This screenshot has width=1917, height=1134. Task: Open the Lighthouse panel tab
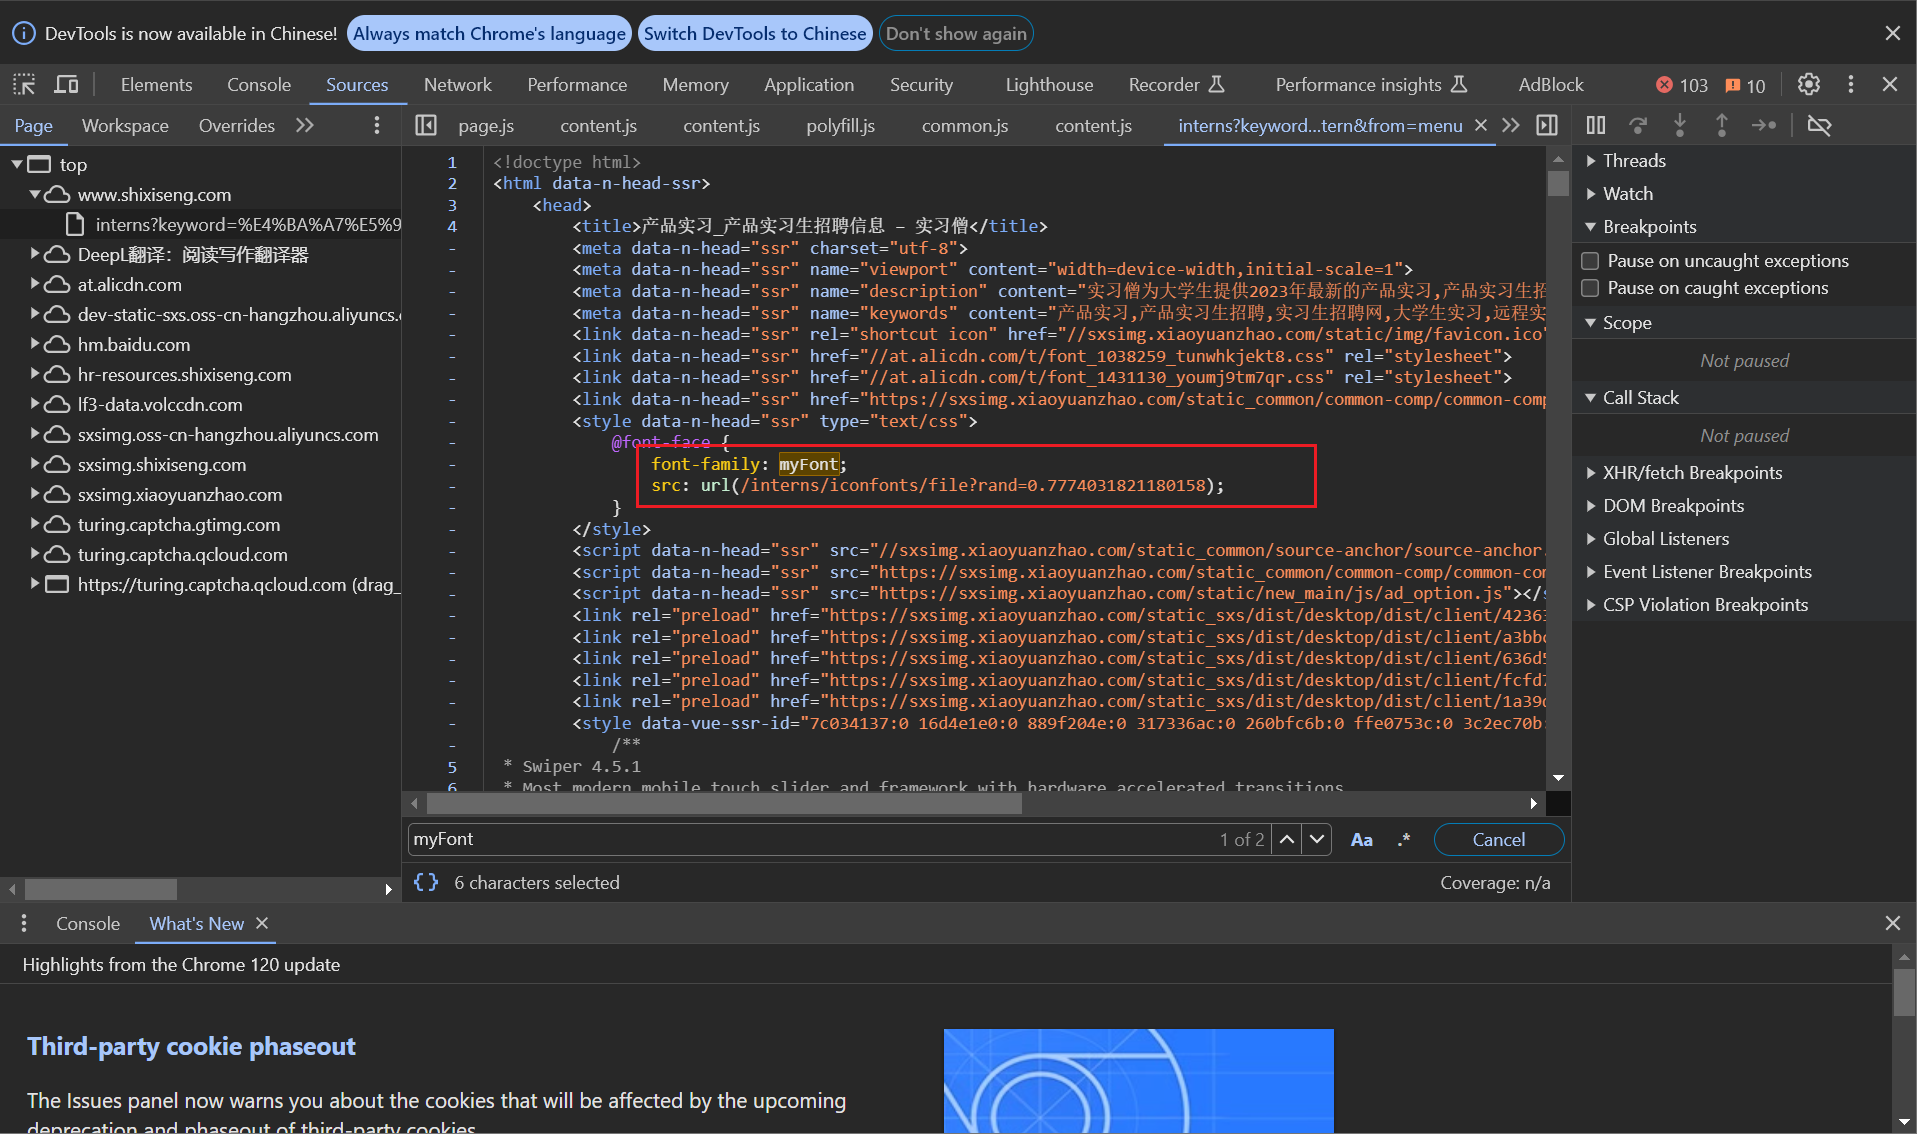point(1049,85)
